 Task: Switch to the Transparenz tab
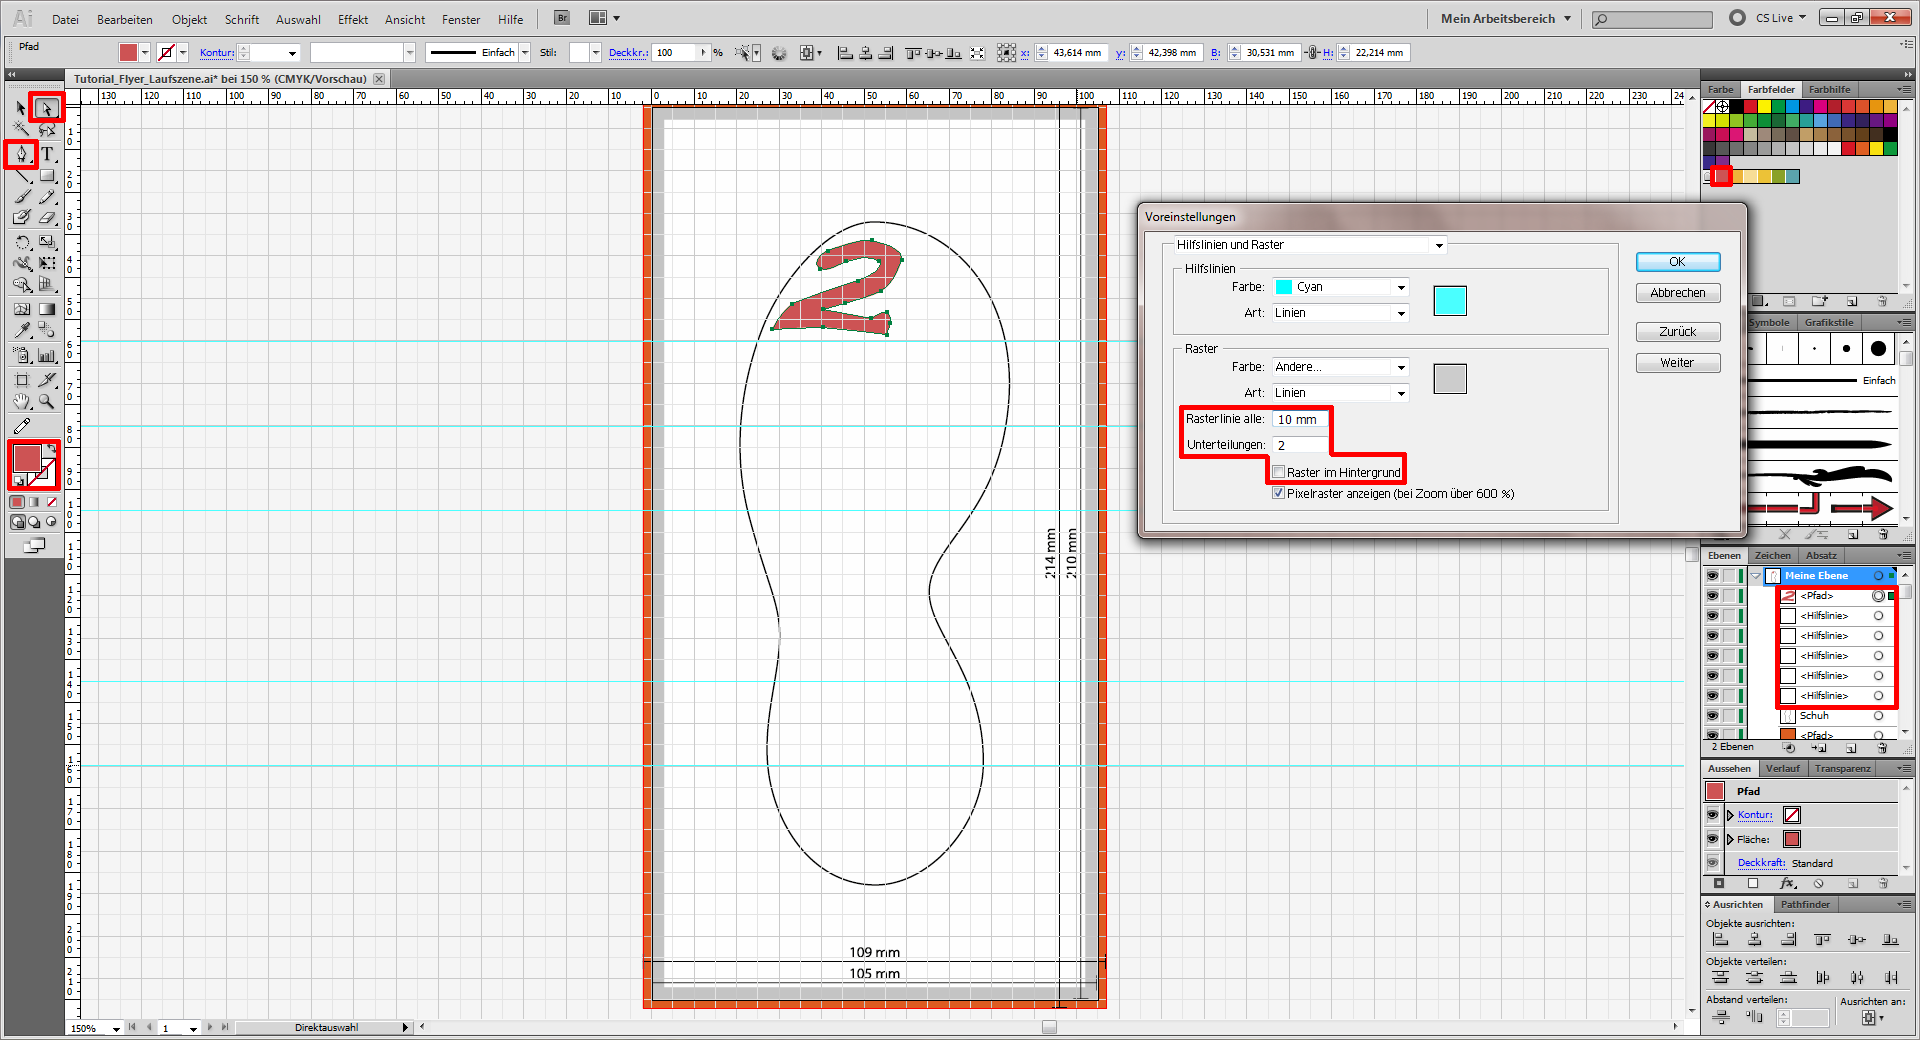coord(1842,769)
